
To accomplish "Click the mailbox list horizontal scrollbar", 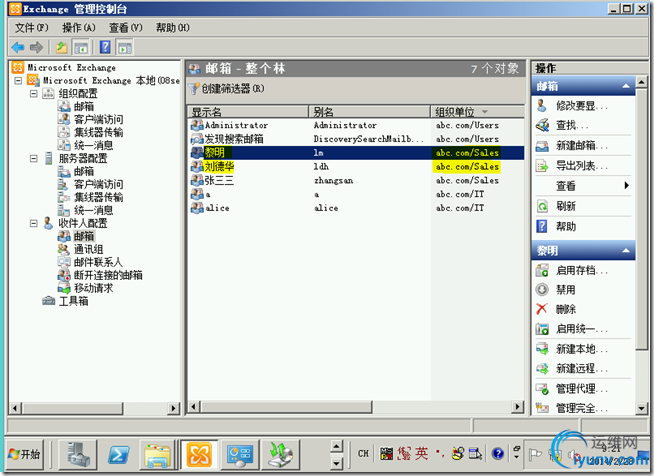I will [x=356, y=406].
